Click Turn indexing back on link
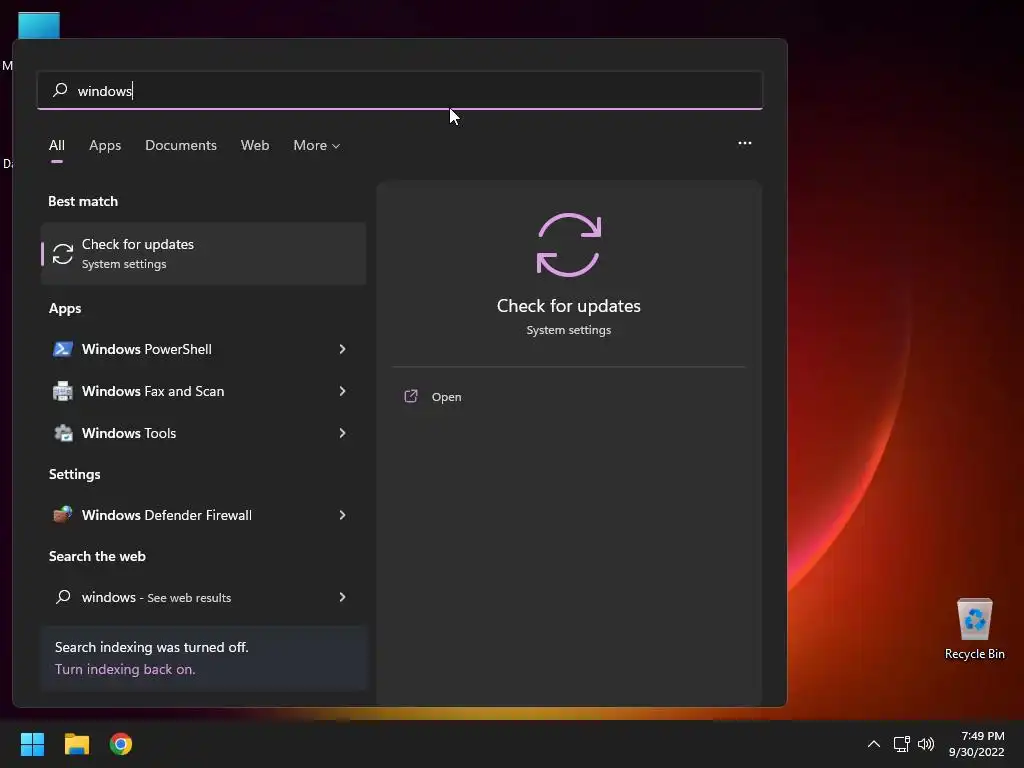The image size is (1024, 768). (125, 669)
